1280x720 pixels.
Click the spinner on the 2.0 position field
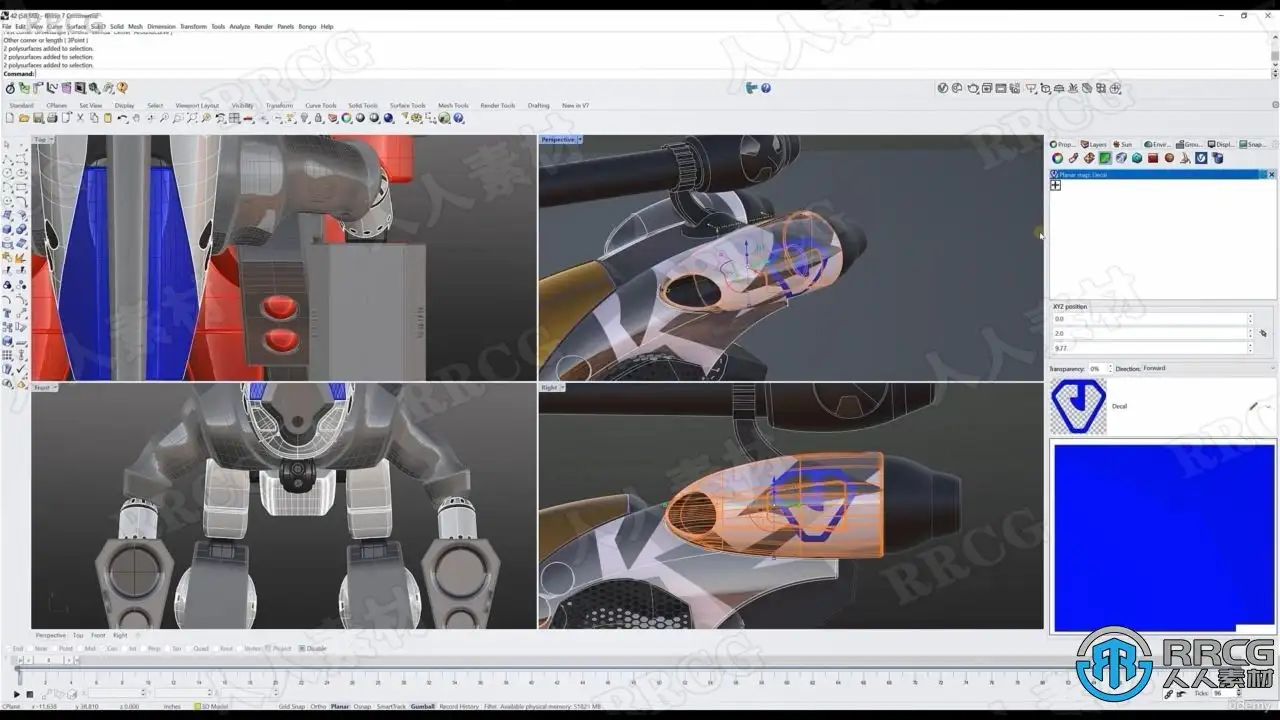point(1249,333)
